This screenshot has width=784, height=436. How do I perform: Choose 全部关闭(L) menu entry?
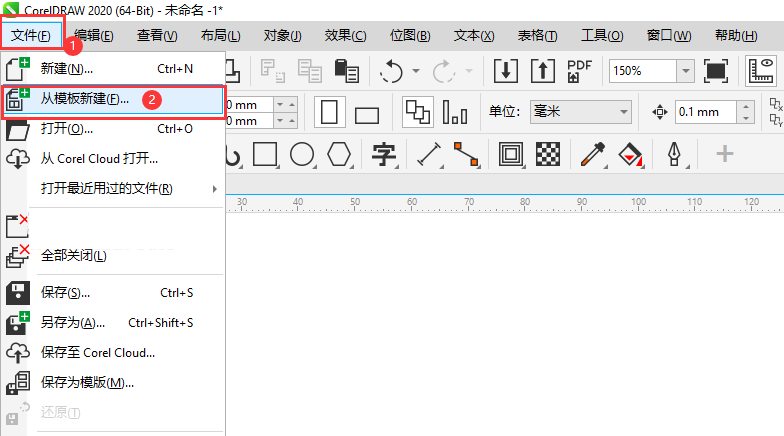coord(113,256)
